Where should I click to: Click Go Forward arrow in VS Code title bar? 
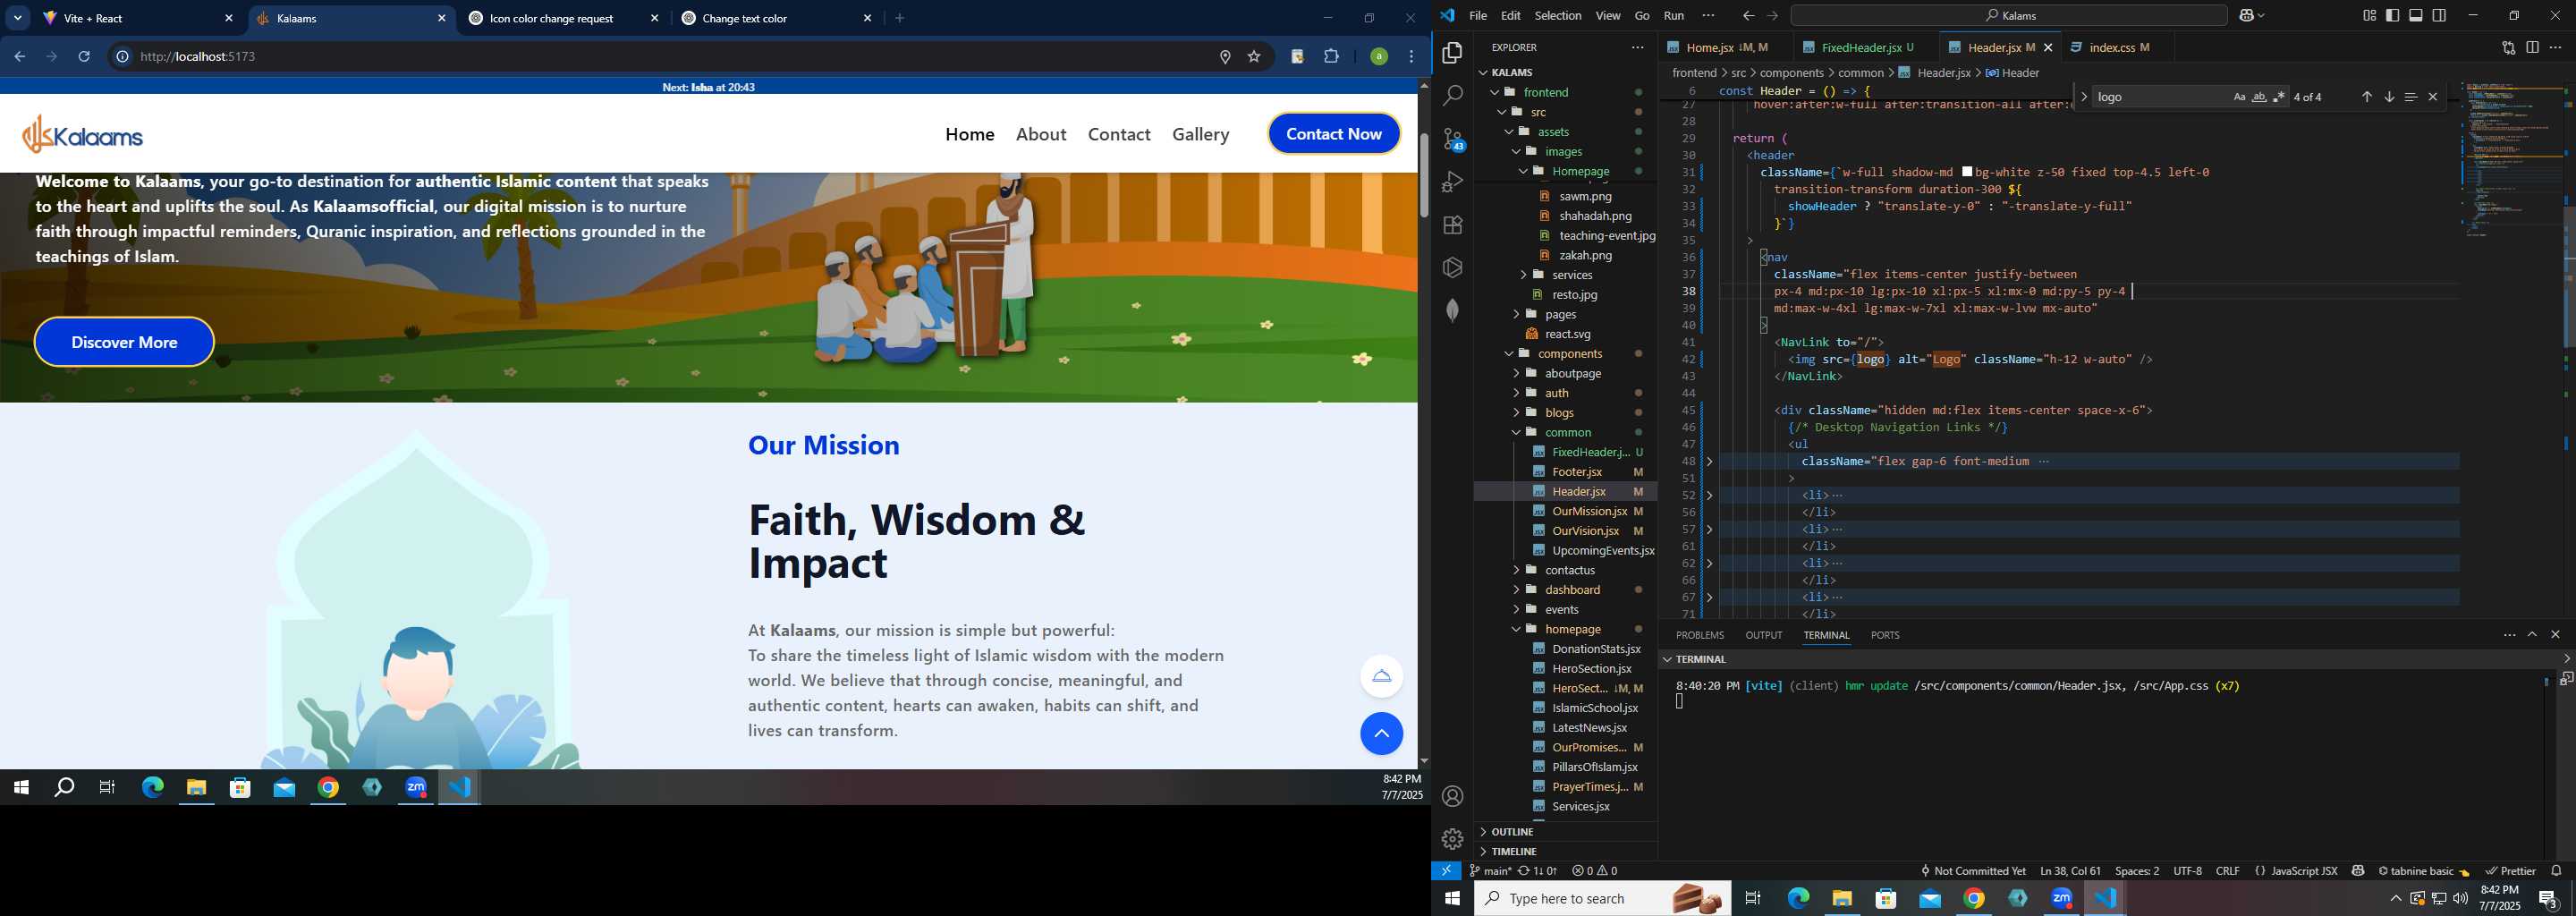point(1772,16)
